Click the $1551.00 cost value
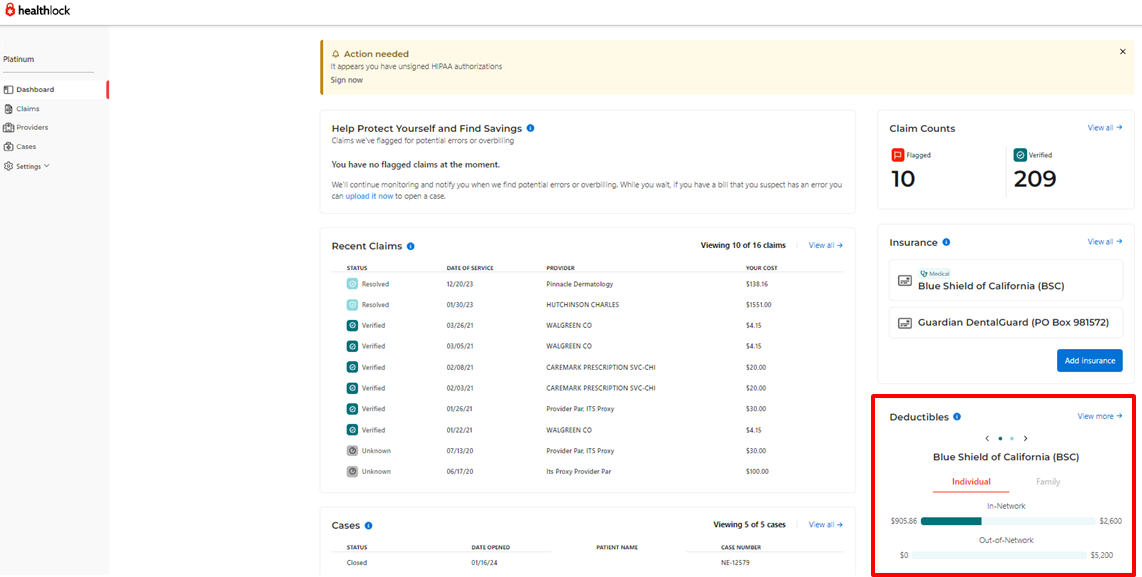Screen dimensions: 1142x577 [x=758, y=305]
